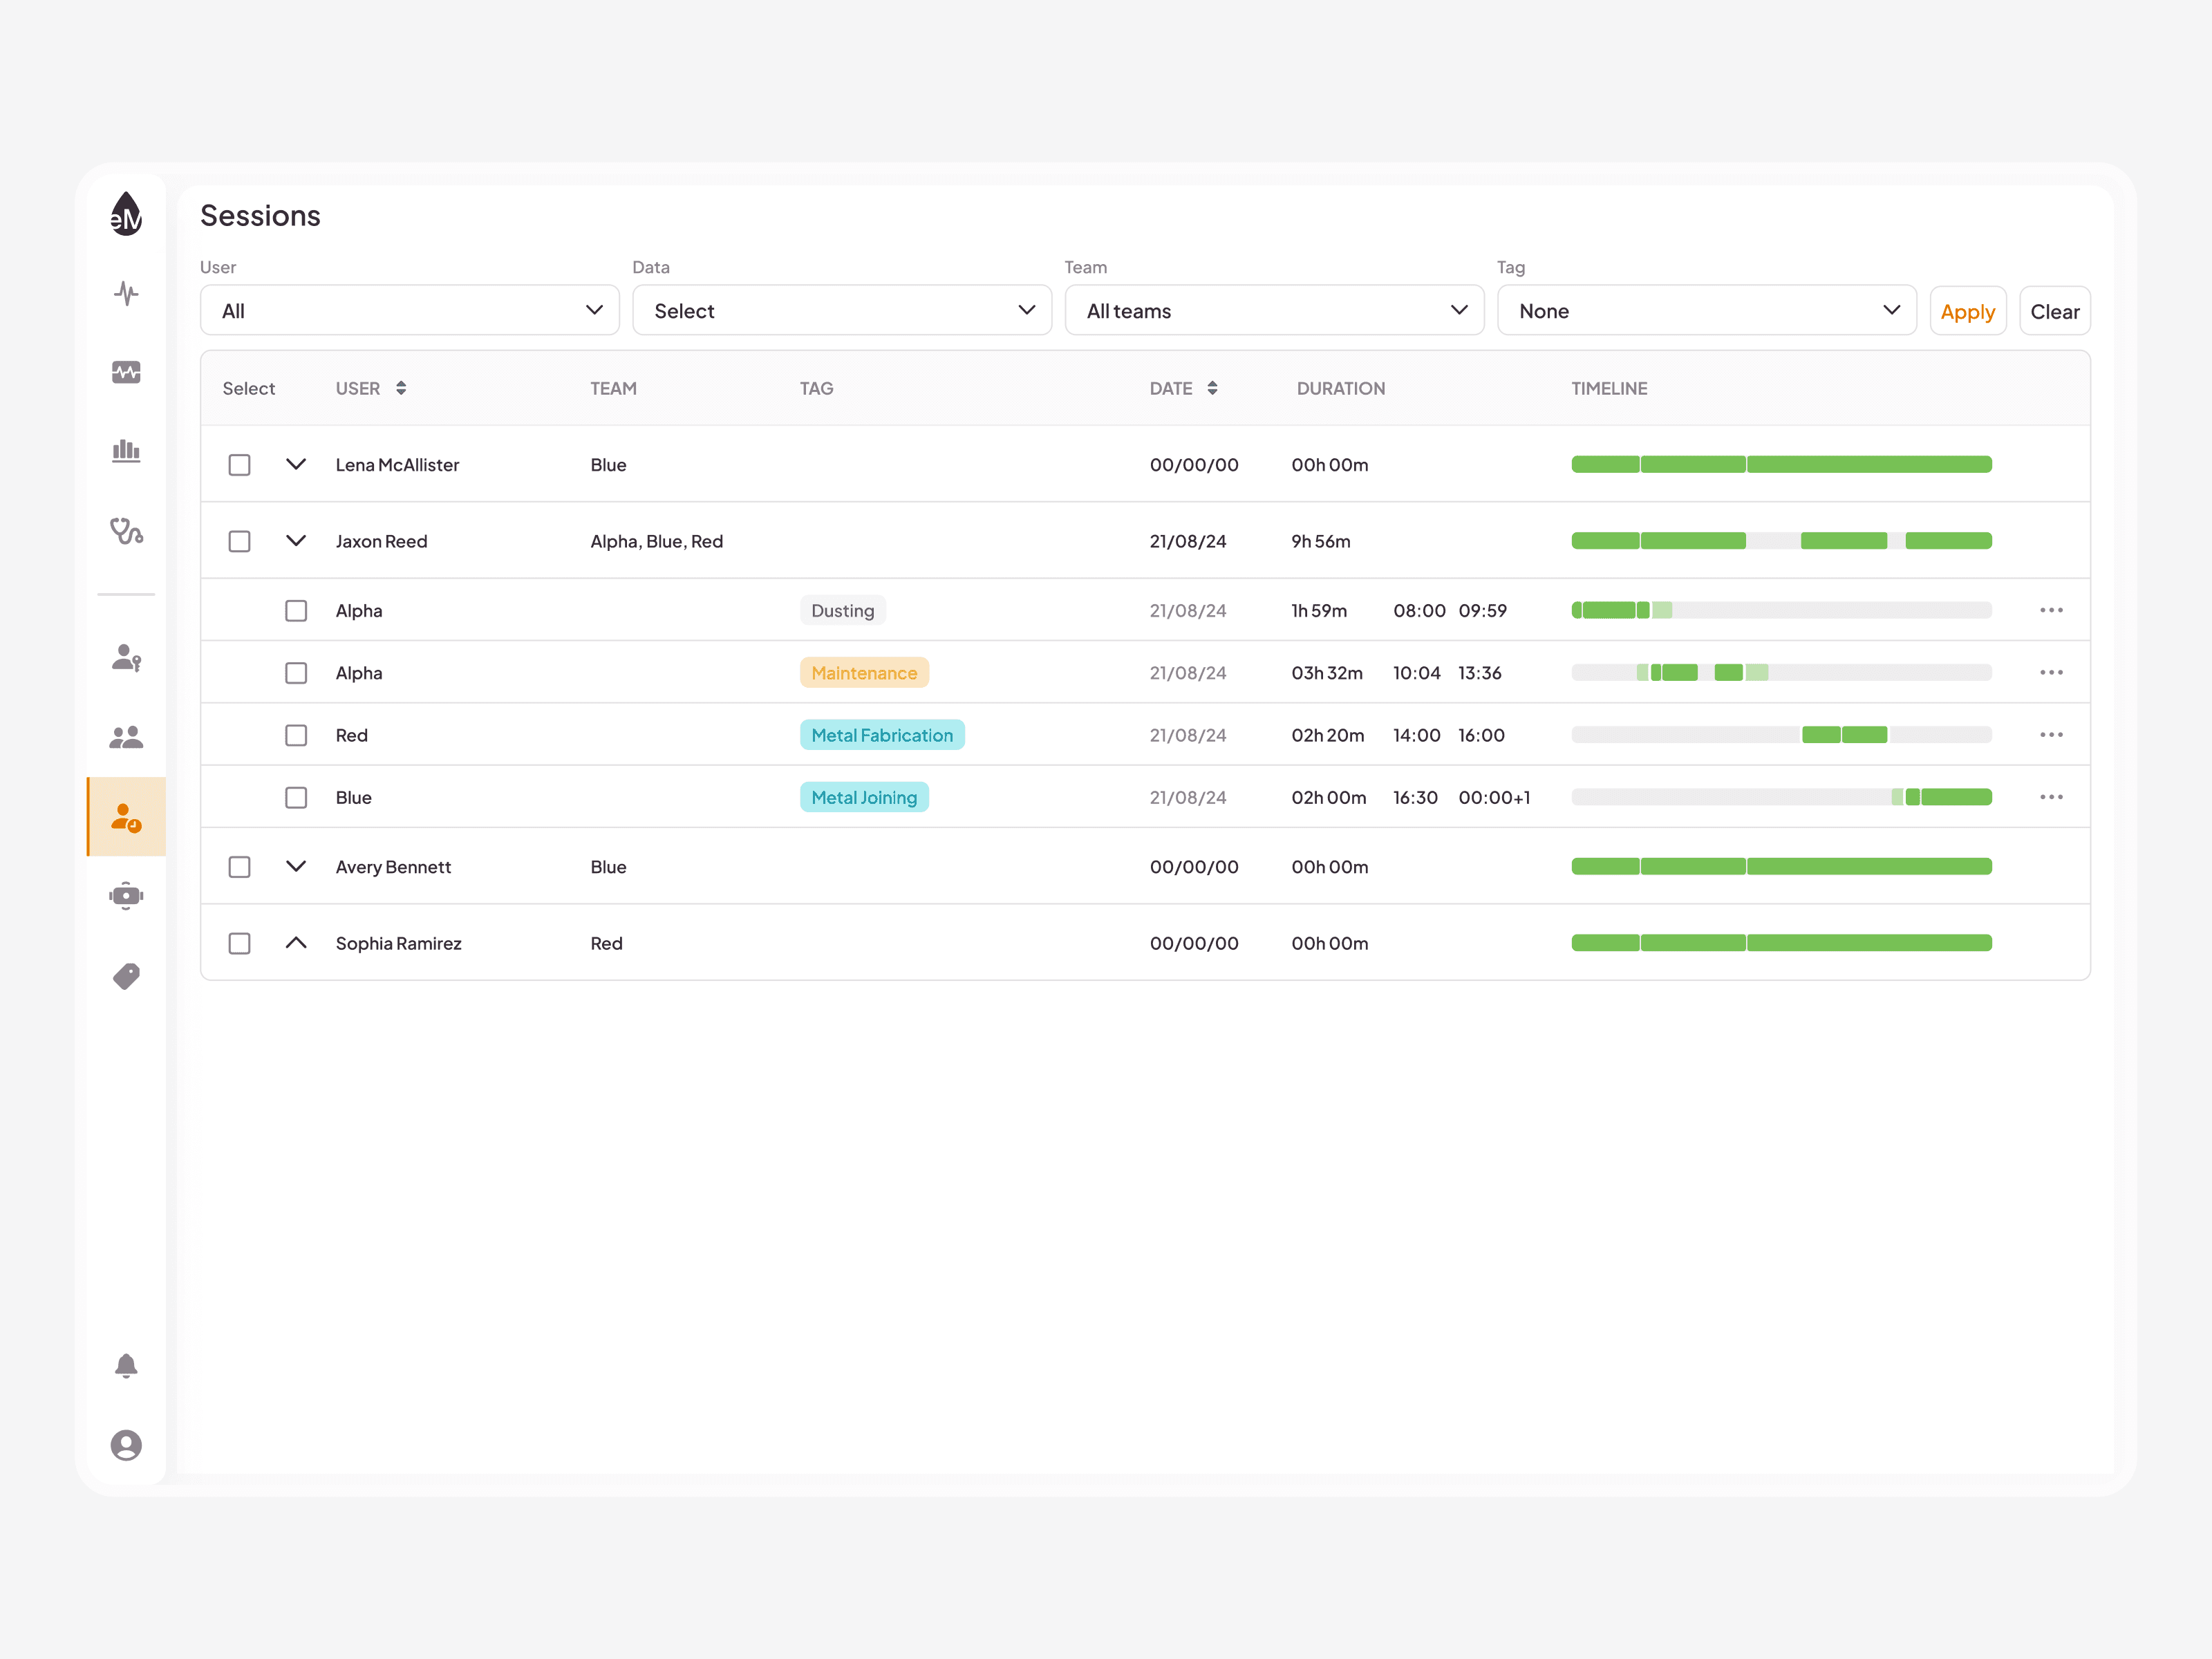Viewport: 2212px width, 1659px height.
Task: Click Sophia Ramirez's timeline bar
Action: point(1782,943)
